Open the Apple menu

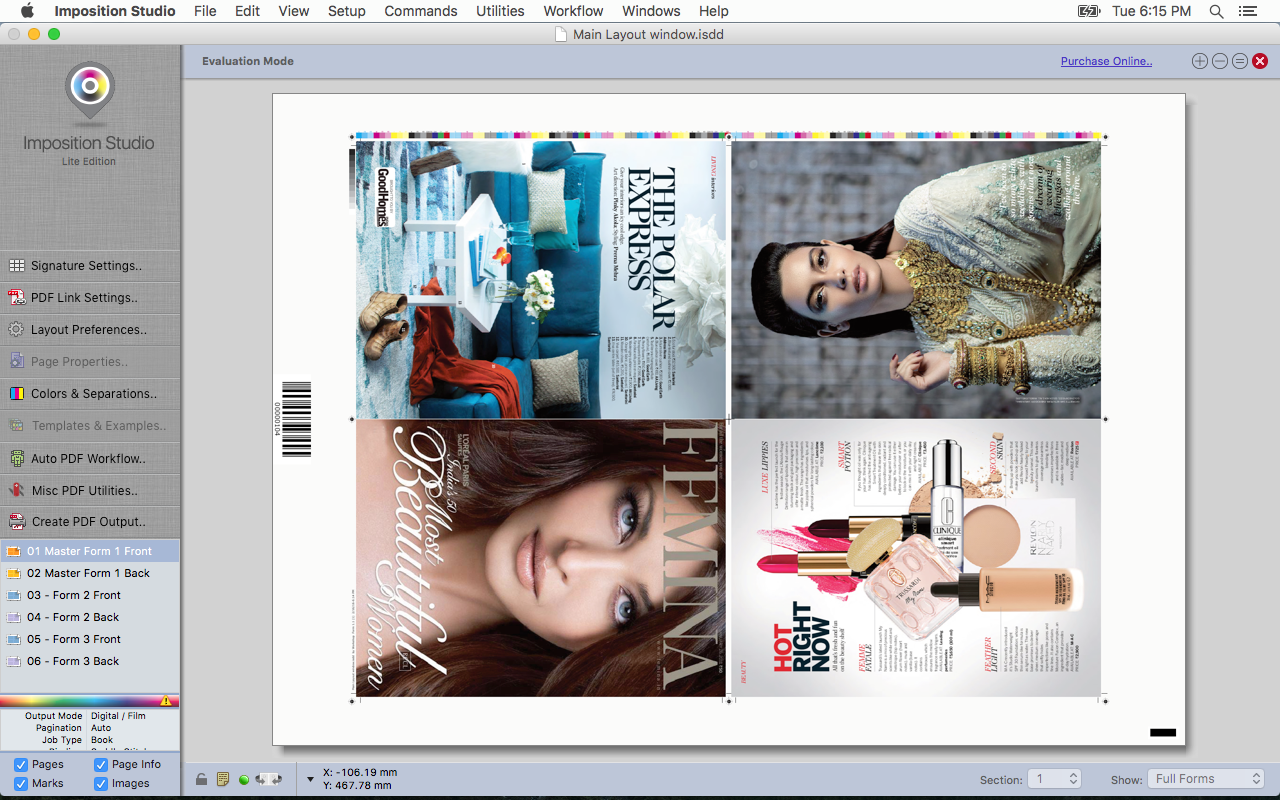[x=27, y=11]
